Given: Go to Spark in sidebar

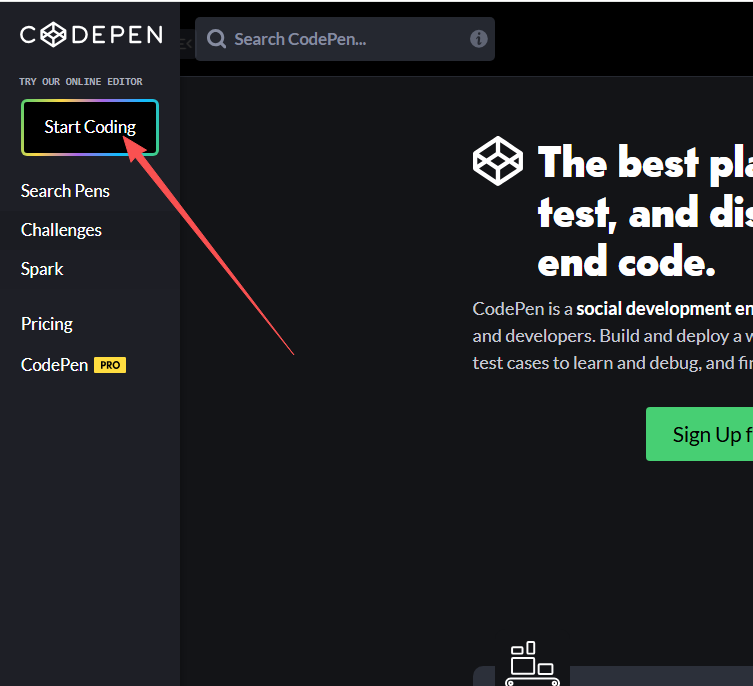Looking at the screenshot, I should (42, 269).
